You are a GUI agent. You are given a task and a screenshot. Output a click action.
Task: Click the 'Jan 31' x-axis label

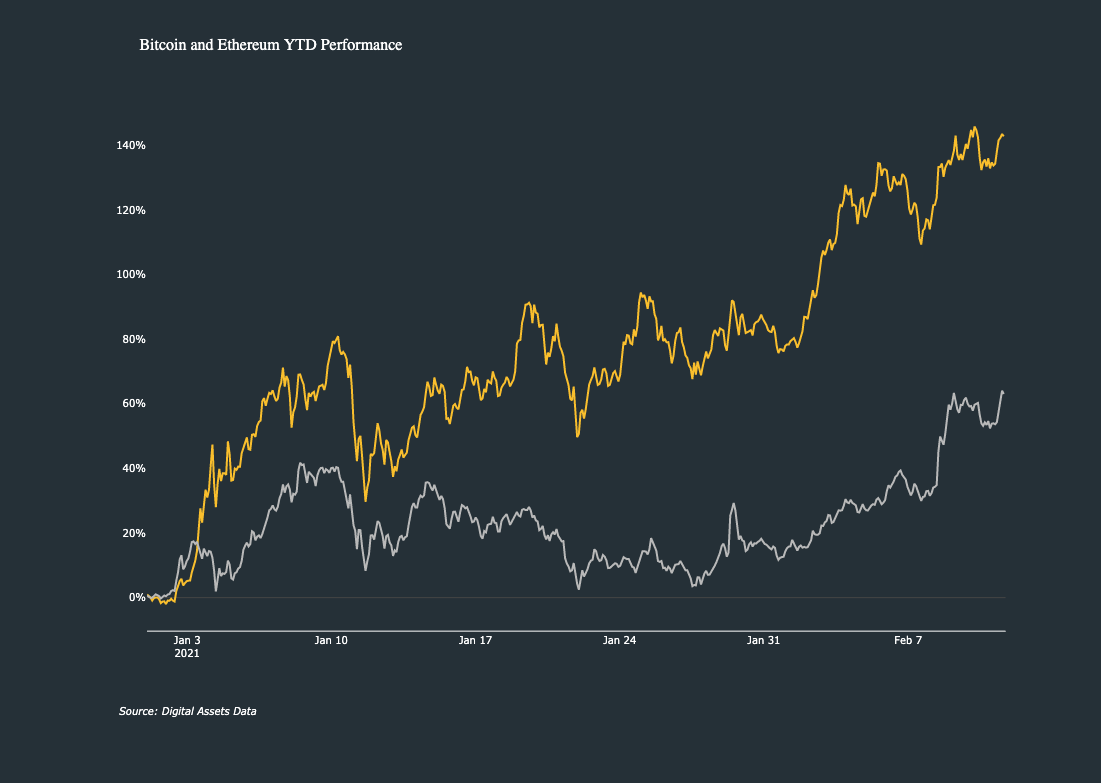(763, 640)
